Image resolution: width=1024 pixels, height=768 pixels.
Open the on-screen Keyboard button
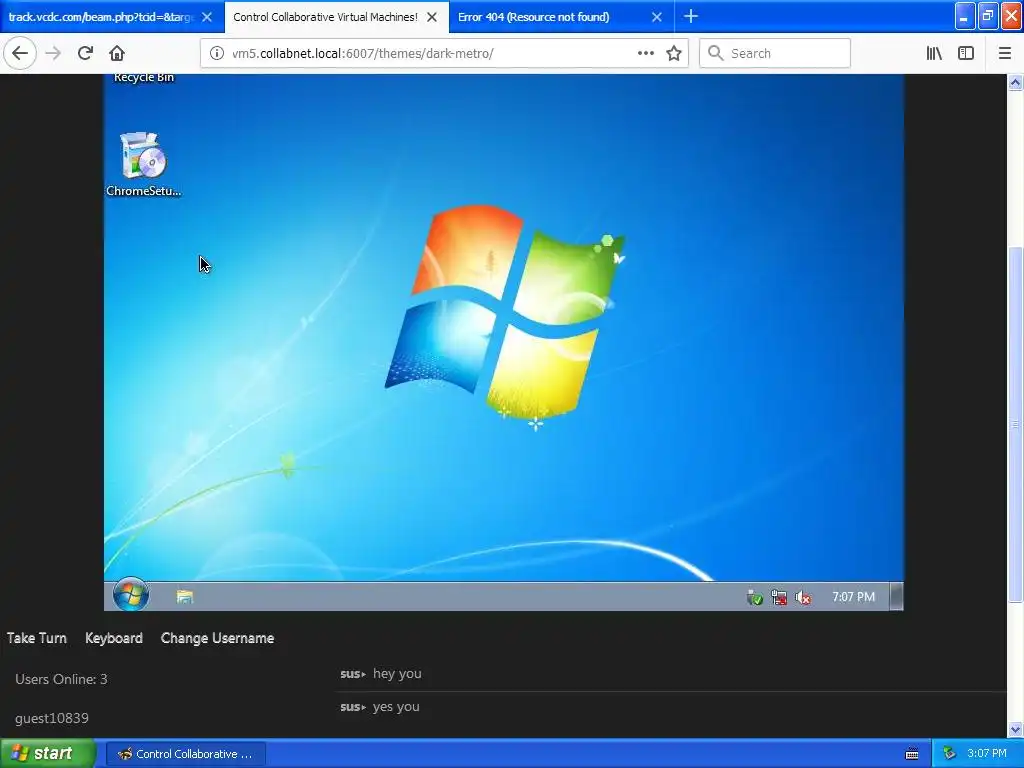pyautogui.click(x=114, y=638)
